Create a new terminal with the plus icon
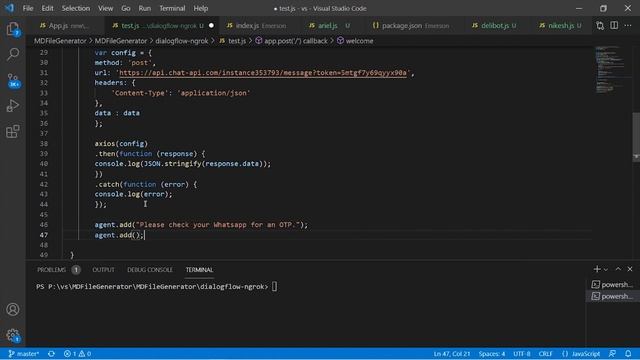The height and width of the screenshot is (360, 640). tap(597, 269)
